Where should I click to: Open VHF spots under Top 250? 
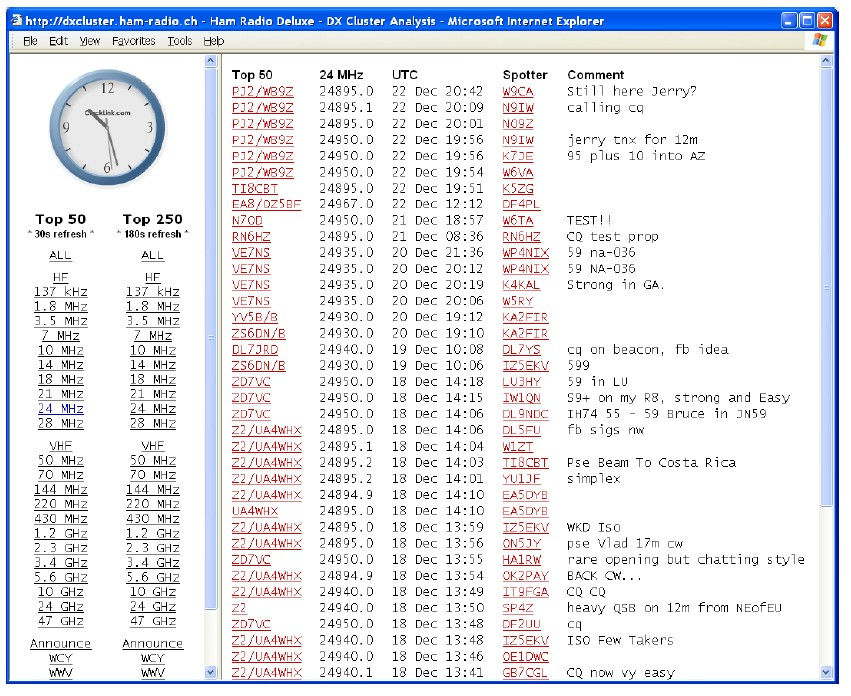point(153,446)
